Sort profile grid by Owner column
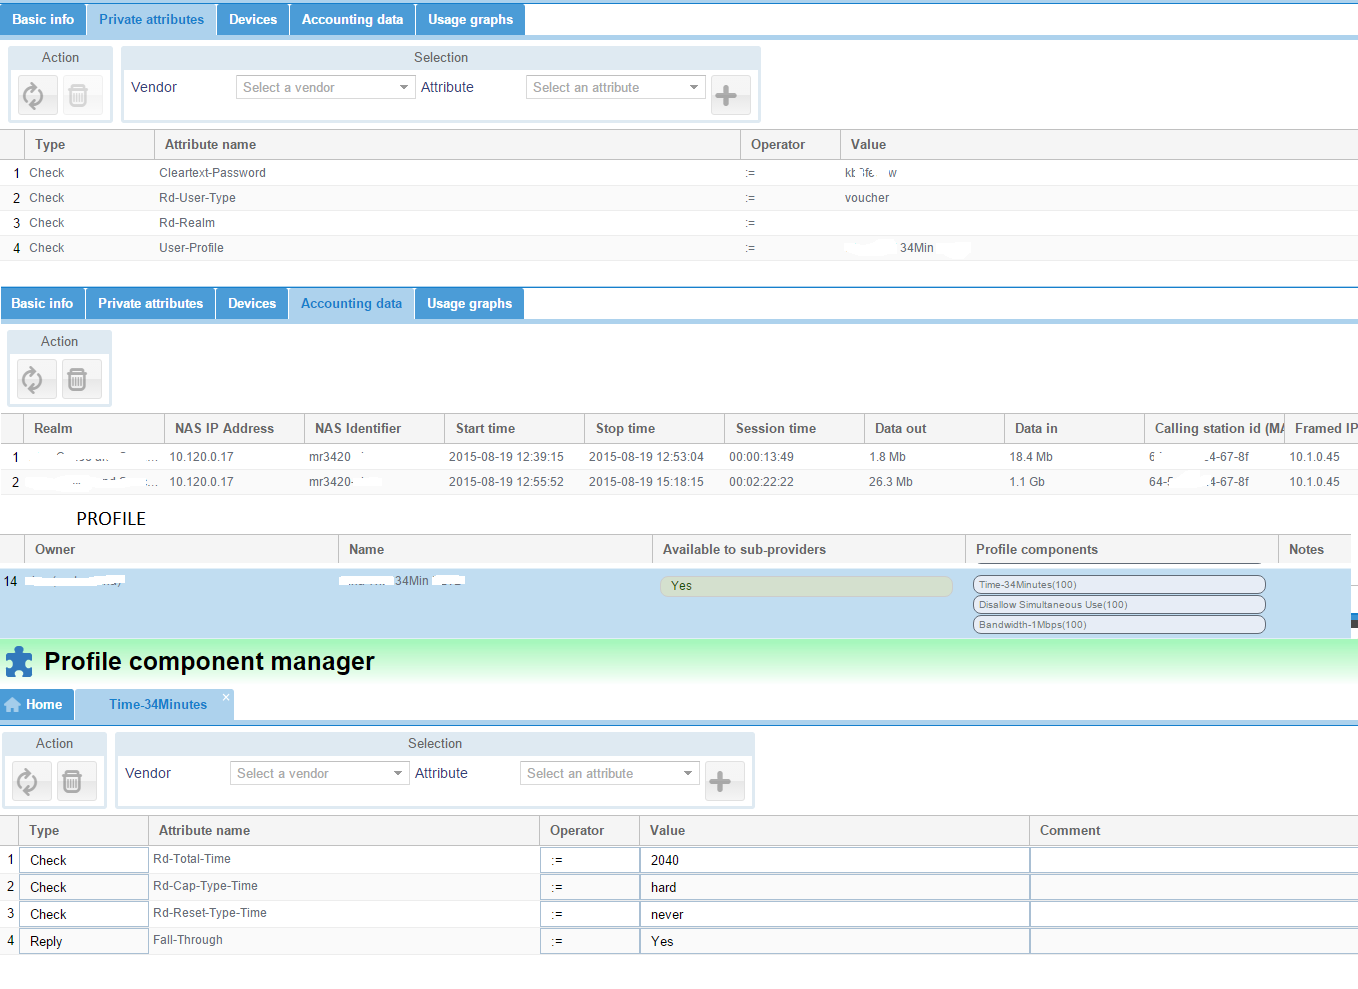Viewport: 1358px width, 989px height. (x=181, y=550)
